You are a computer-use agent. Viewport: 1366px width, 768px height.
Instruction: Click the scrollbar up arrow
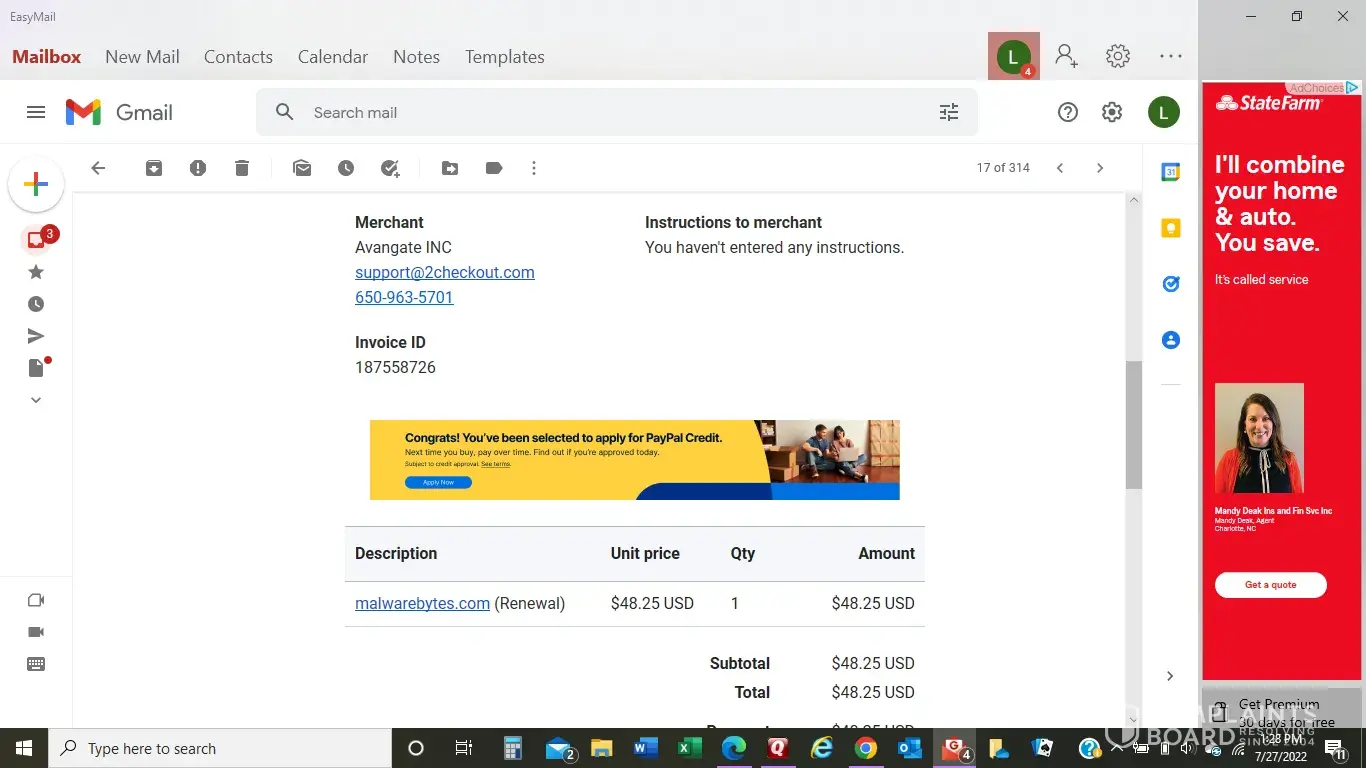click(1134, 200)
